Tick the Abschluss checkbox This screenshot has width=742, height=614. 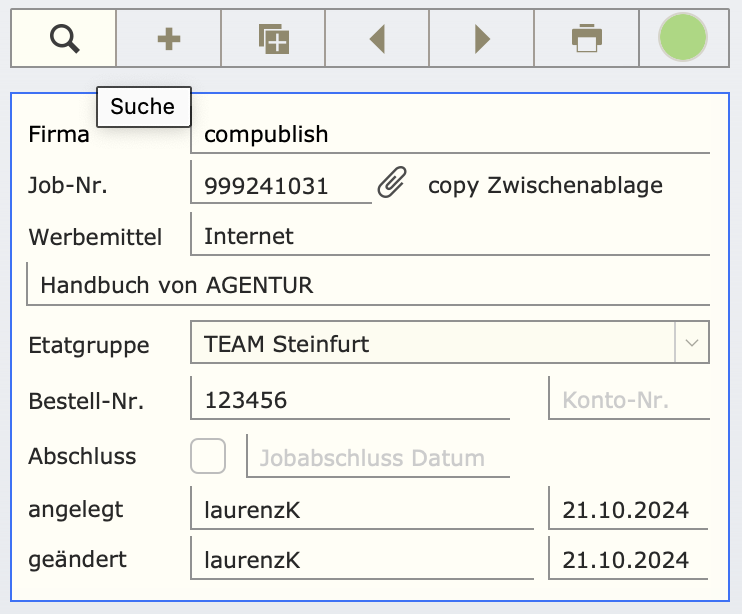click(x=208, y=456)
